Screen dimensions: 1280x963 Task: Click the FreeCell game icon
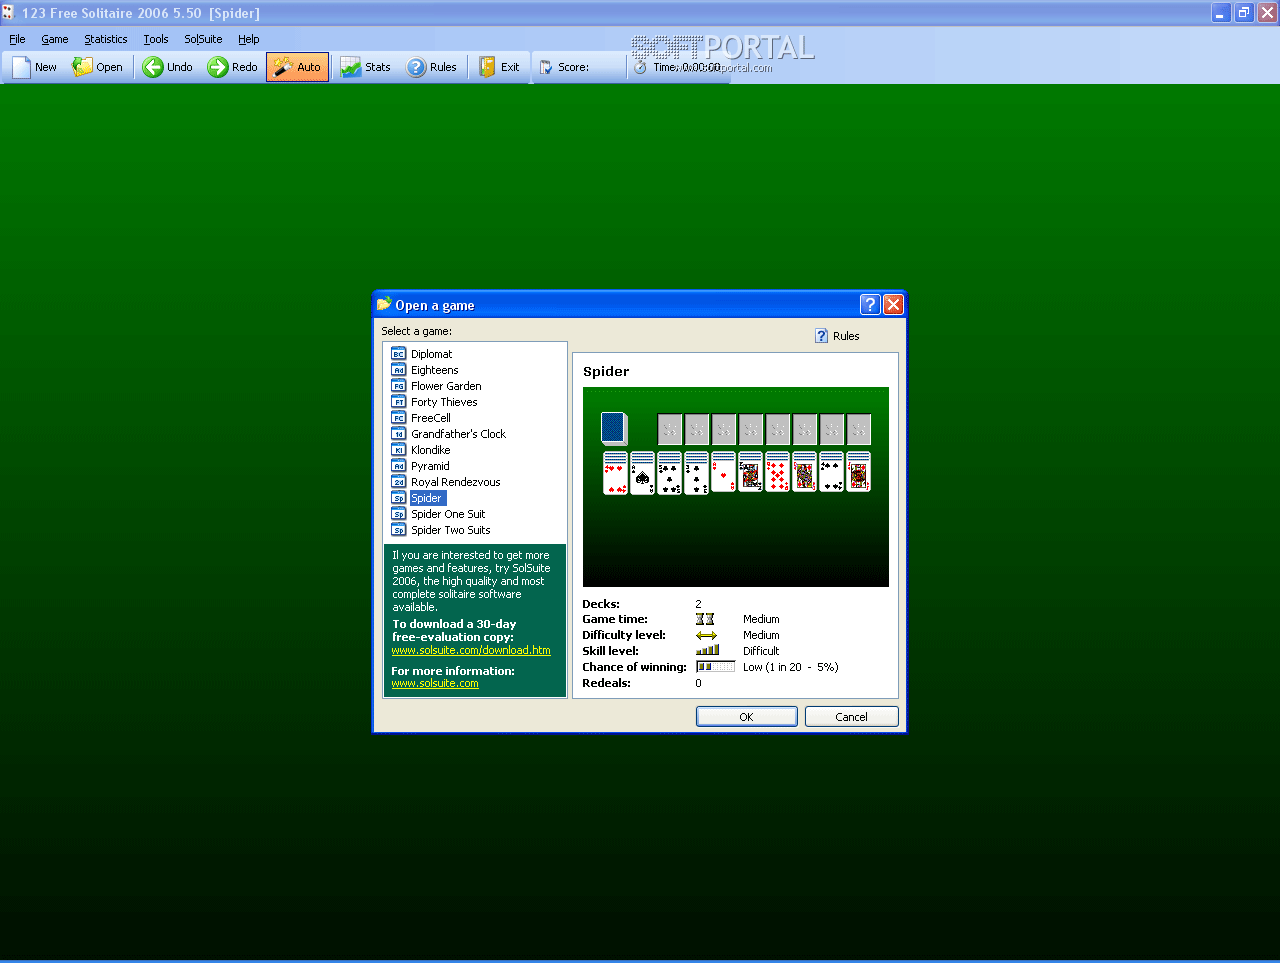pos(398,418)
